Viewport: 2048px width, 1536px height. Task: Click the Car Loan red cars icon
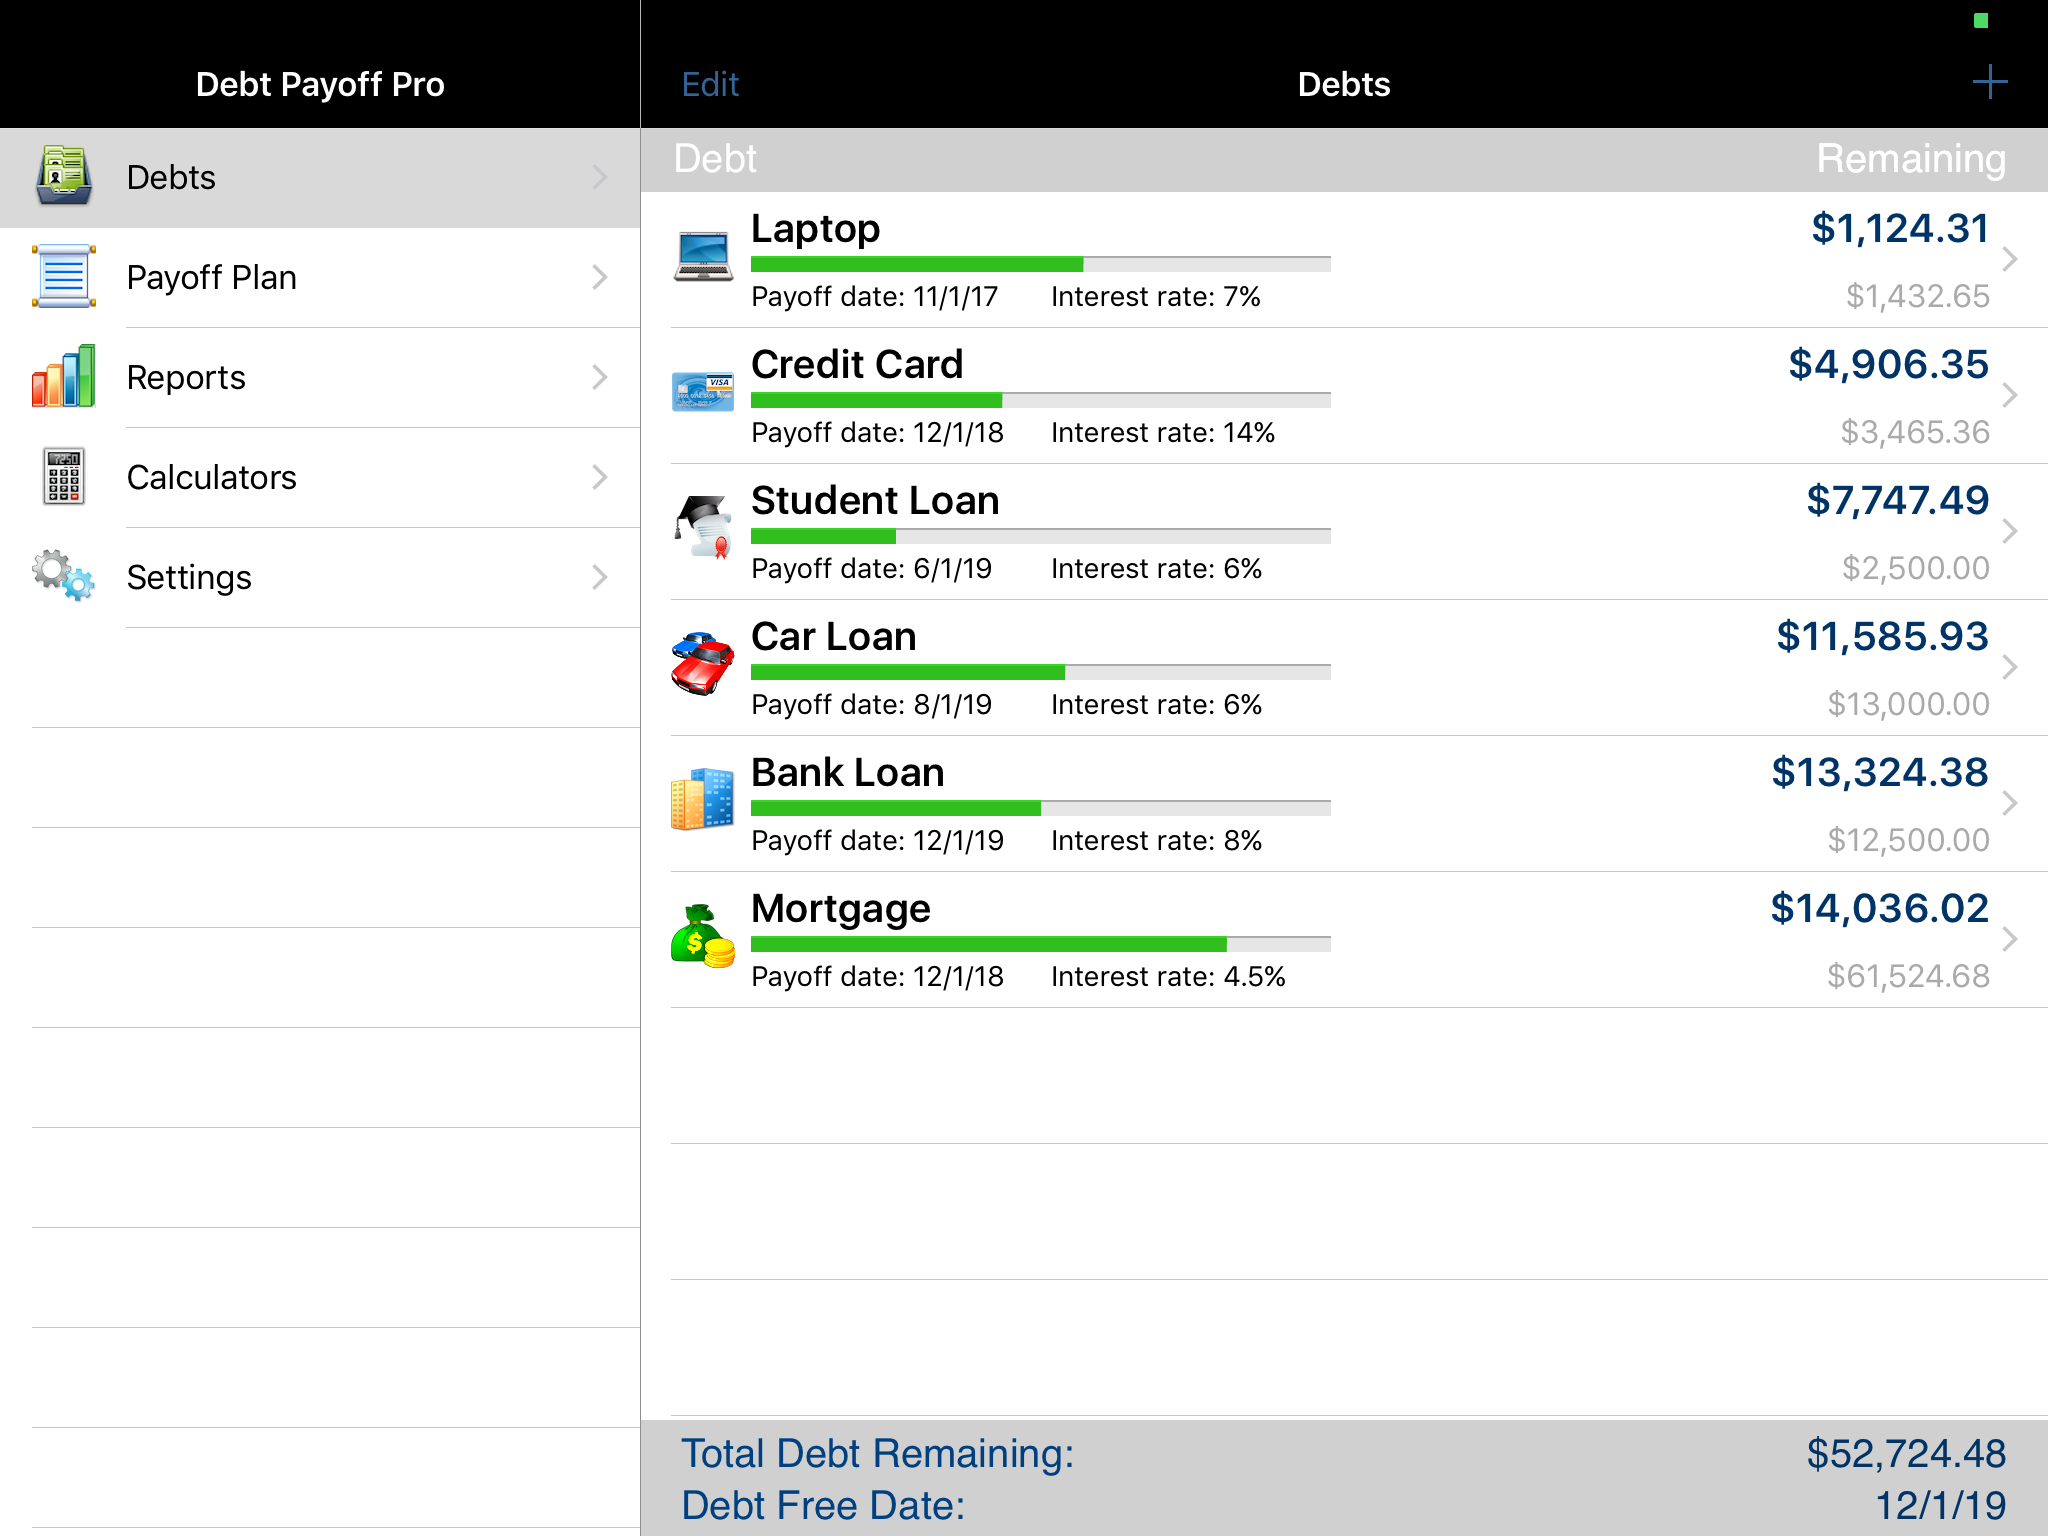click(703, 664)
